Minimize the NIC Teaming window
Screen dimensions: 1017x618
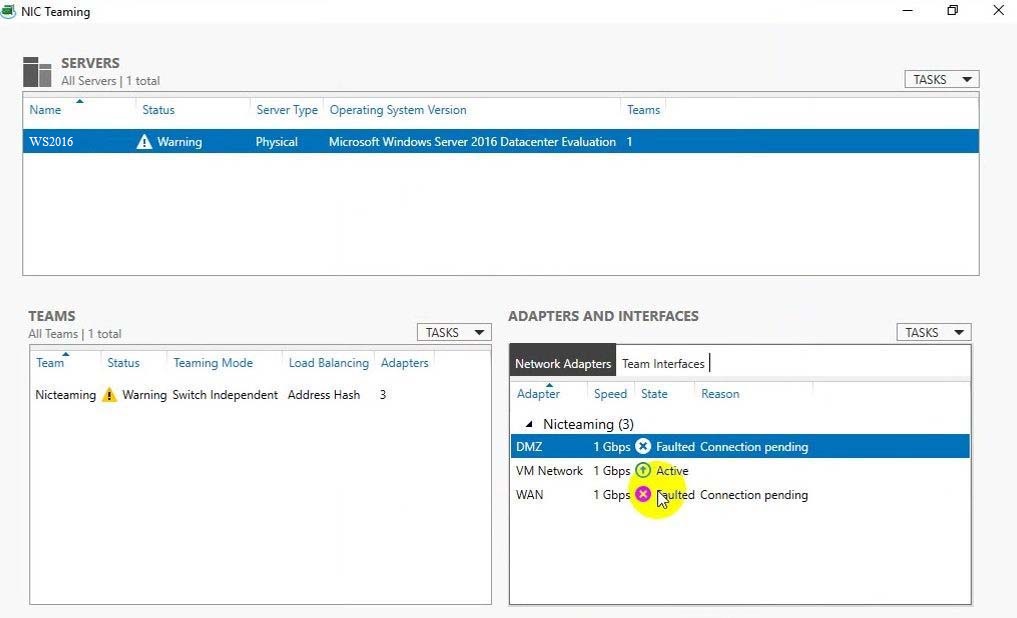click(x=907, y=10)
